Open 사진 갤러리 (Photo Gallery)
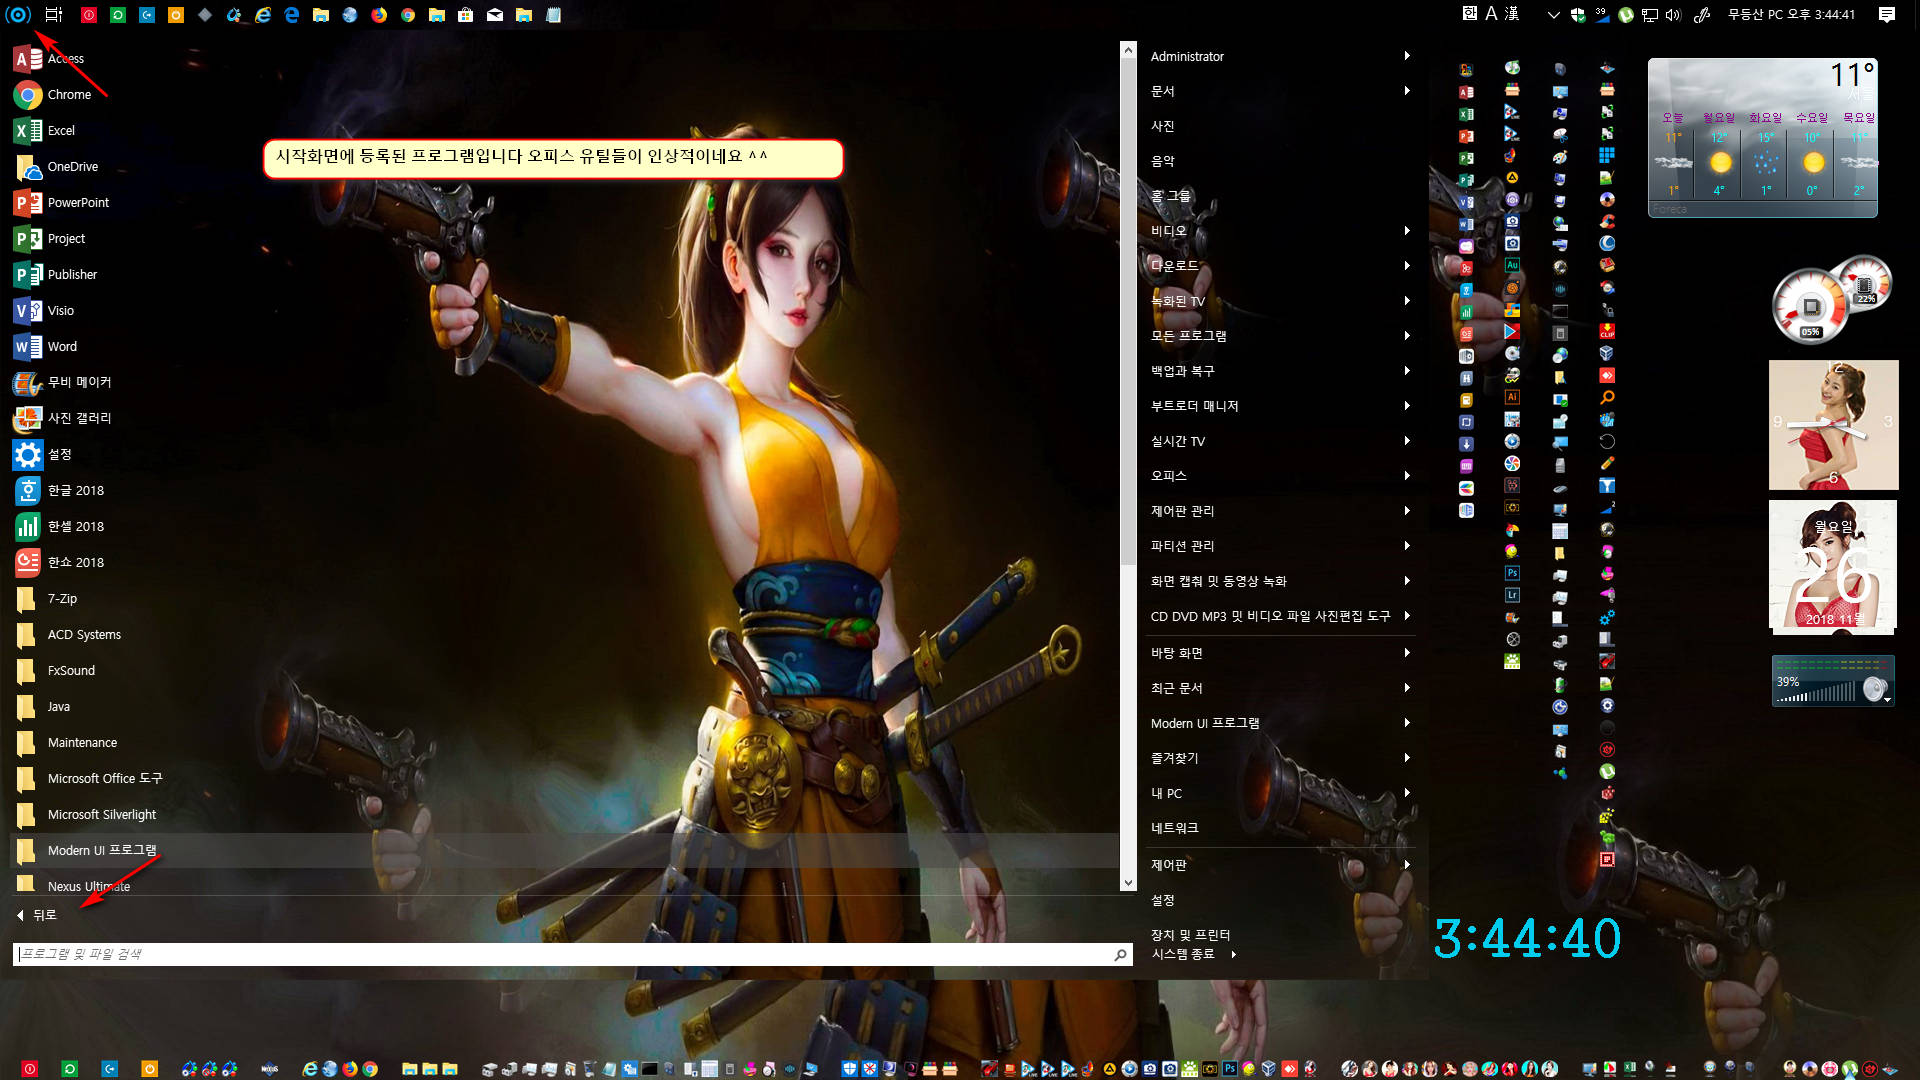This screenshot has height=1080, width=1920. pyautogui.click(x=60, y=419)
